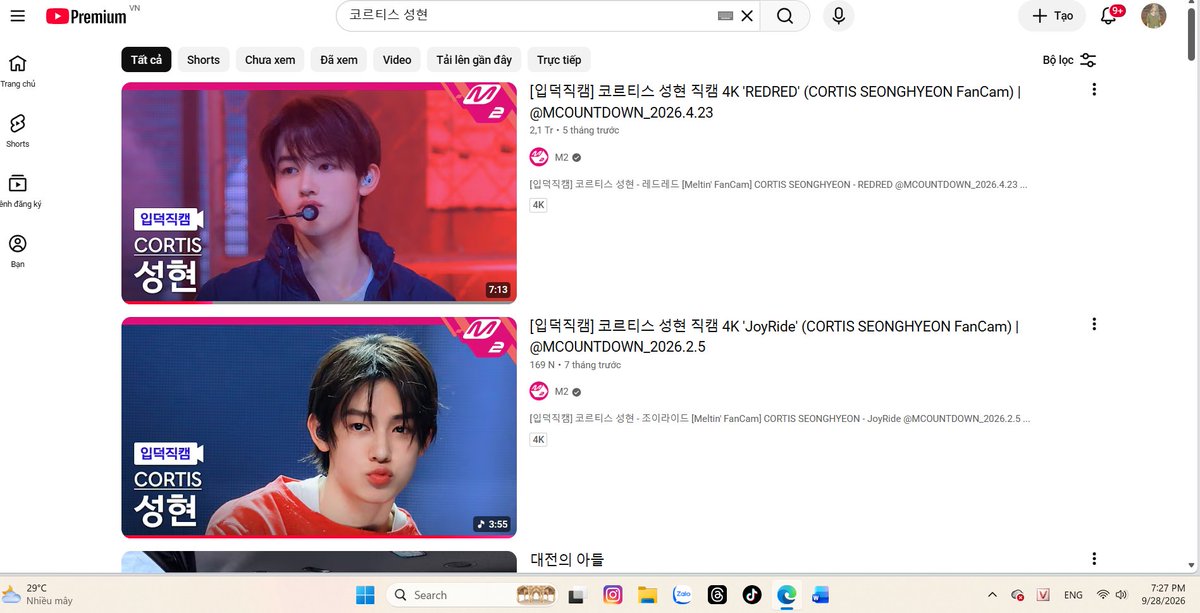Open M2 channel name under JoyRide video
This screenshot has width=1200, height=613.
[x=561, y=392]
